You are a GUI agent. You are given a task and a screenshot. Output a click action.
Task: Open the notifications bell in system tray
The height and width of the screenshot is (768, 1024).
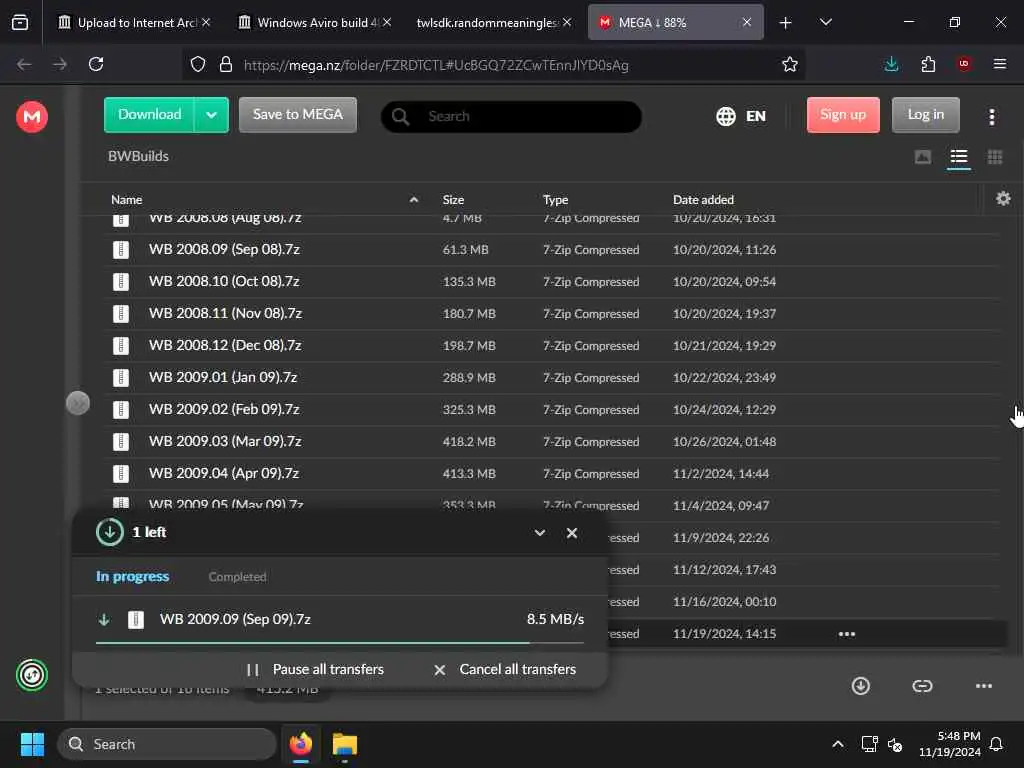tap(996, 744)
